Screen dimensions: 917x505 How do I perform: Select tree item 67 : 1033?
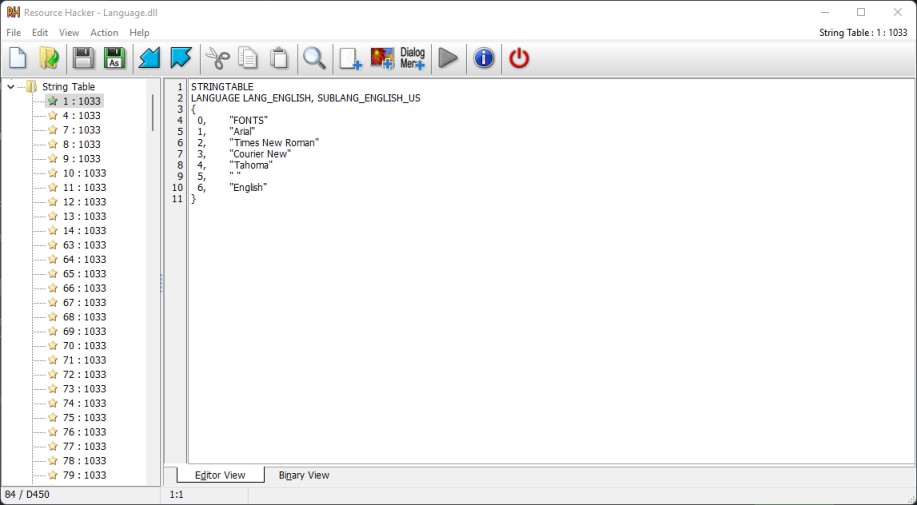click(84, 302)
